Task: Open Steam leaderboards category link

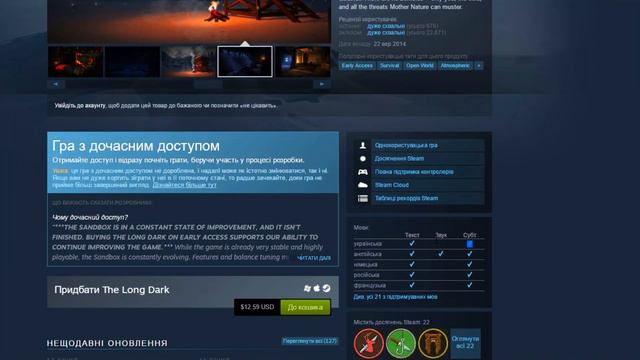Action: [x=406, y=198]
